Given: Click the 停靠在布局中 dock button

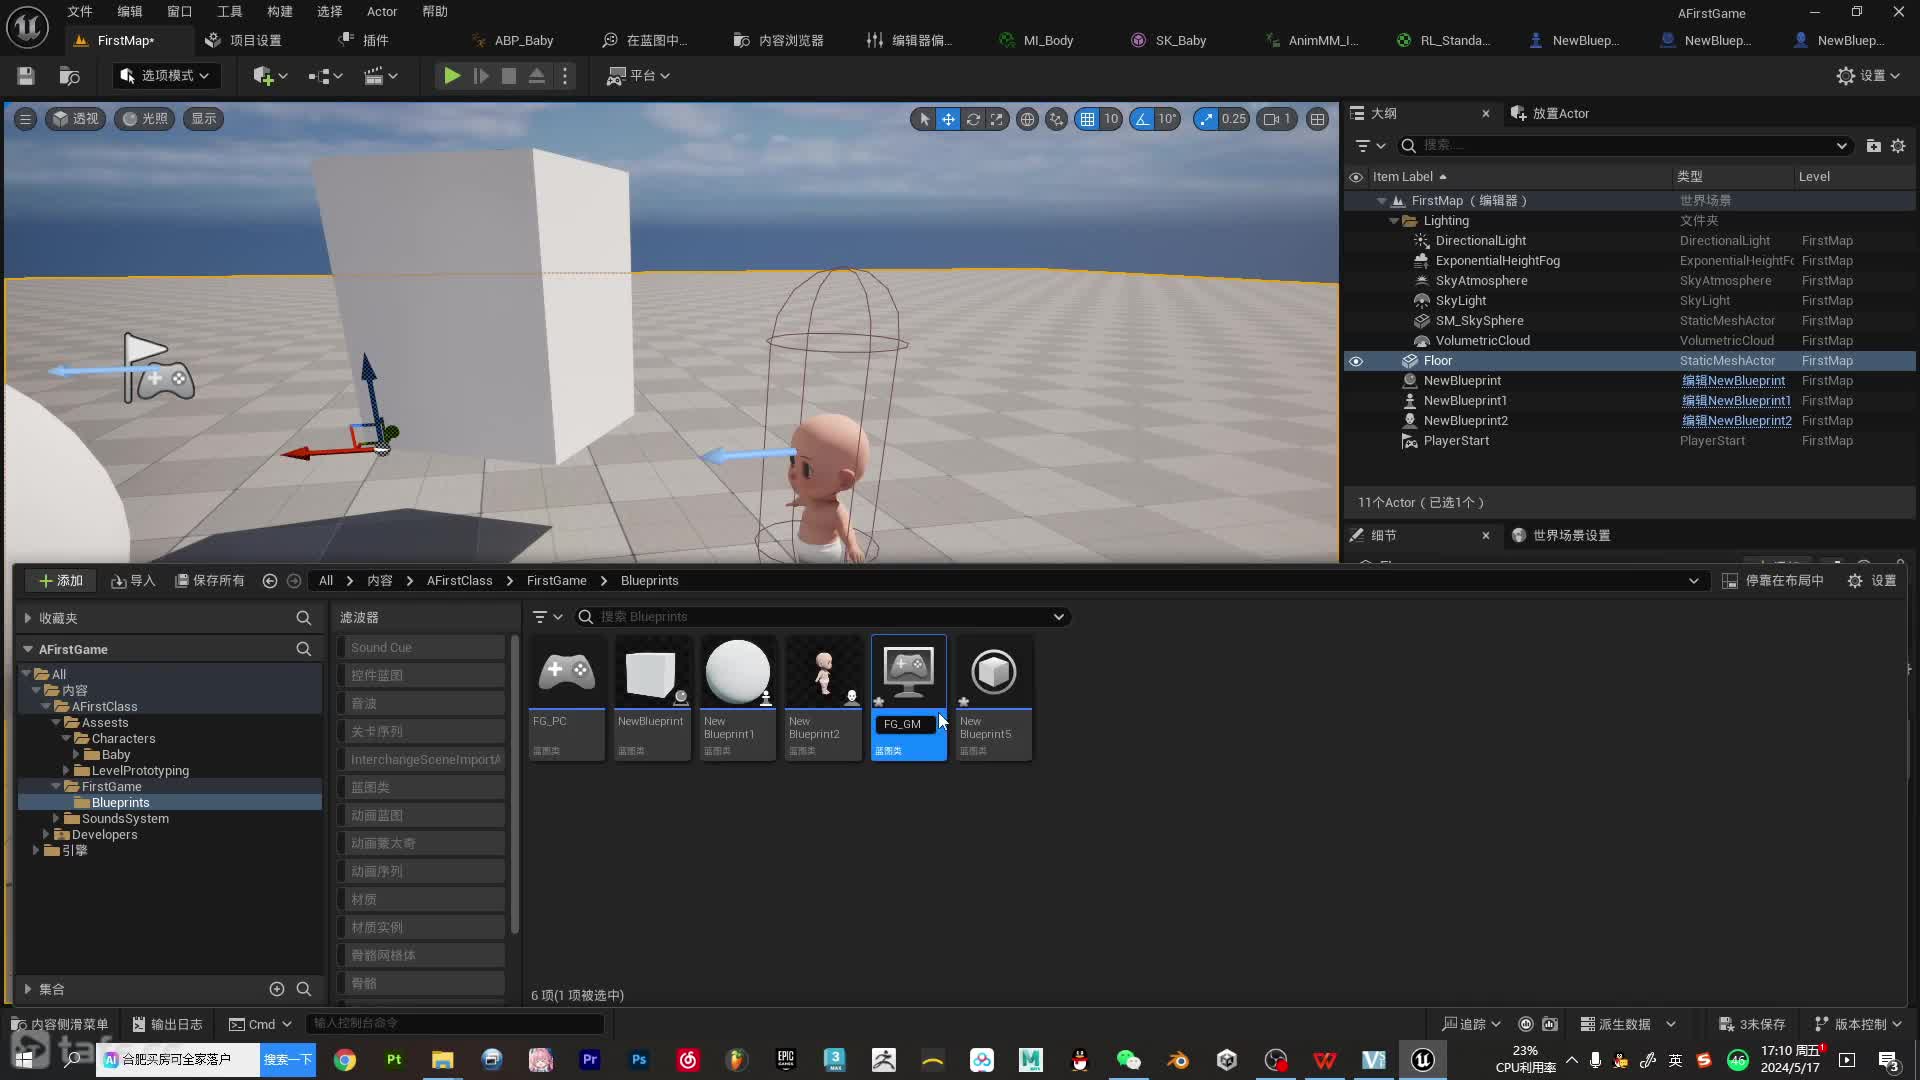Looking at the screenshot, I should coord(1773,581).
